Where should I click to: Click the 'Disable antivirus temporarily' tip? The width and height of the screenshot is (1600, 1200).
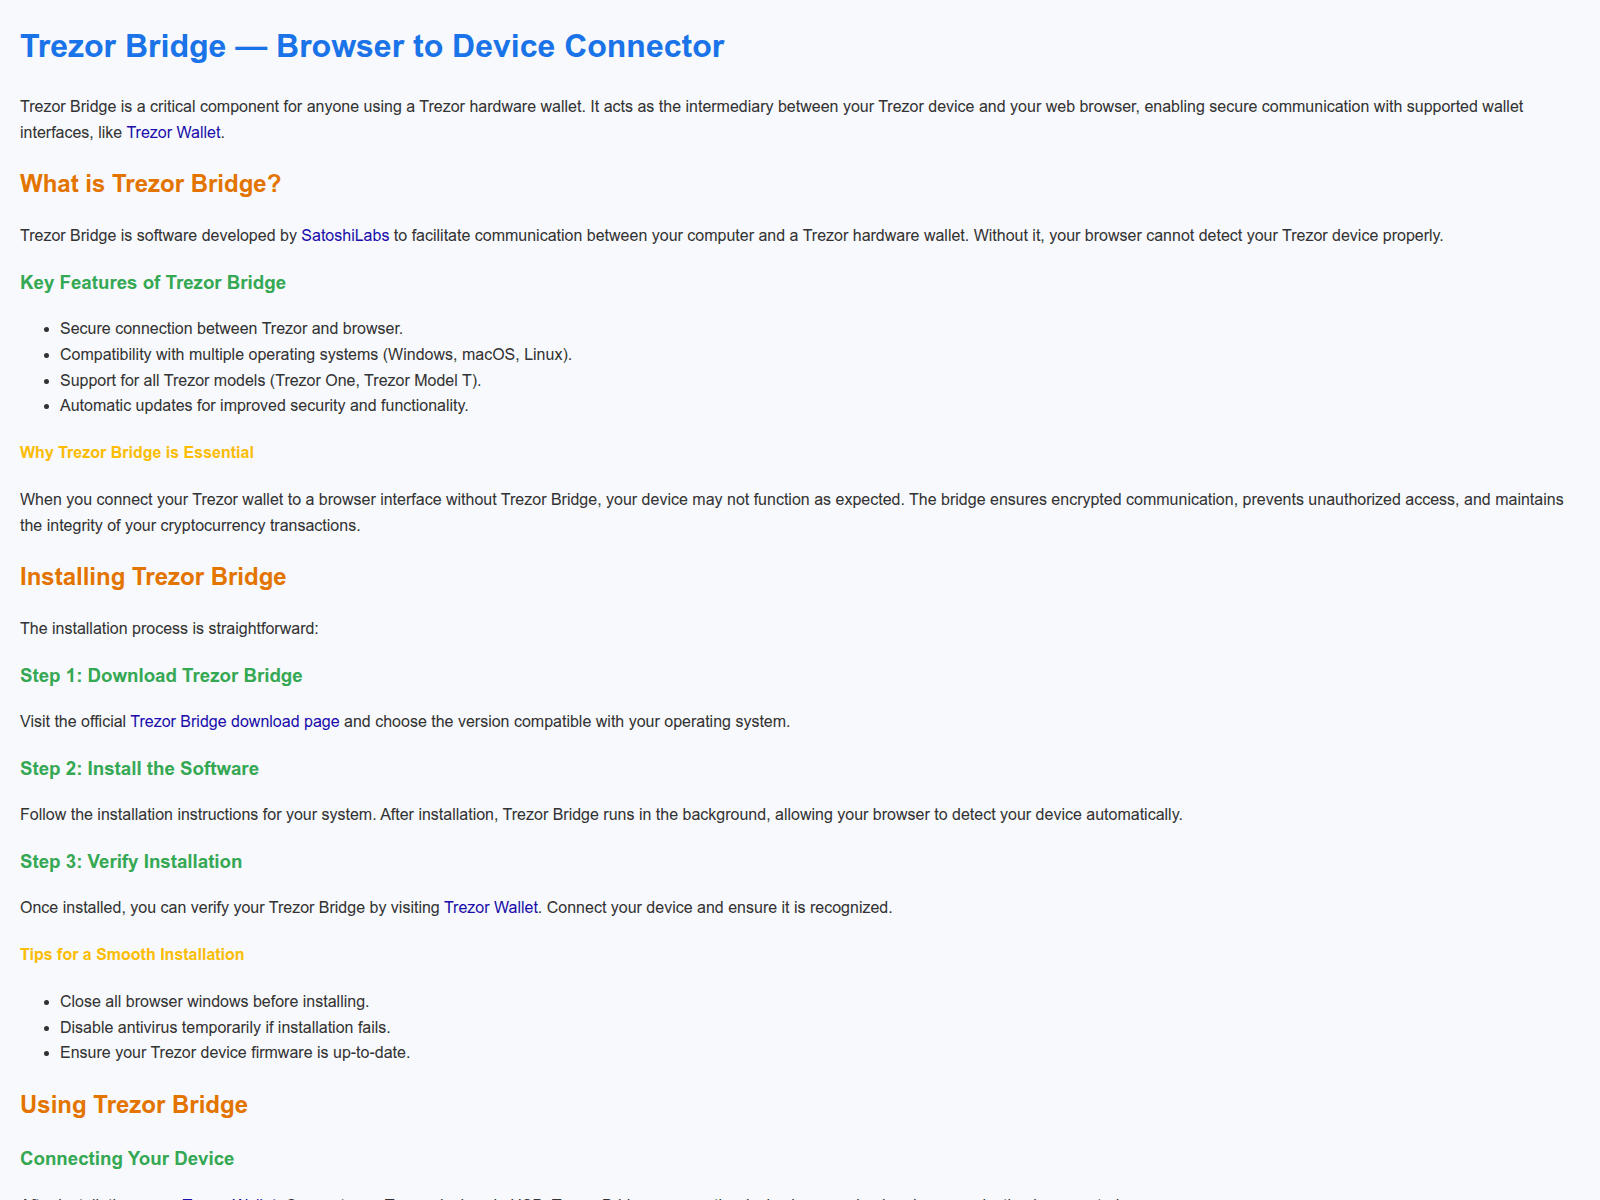click(225, 1027)
